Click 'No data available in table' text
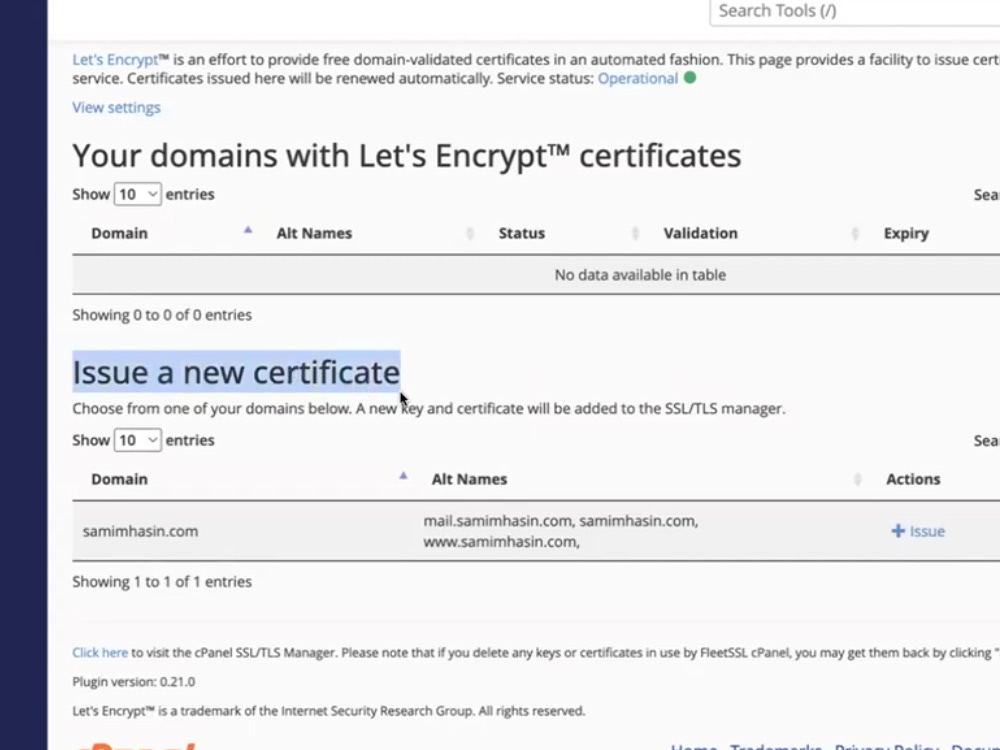Viewport: 1000px width, 750px height. pos(640,275)
